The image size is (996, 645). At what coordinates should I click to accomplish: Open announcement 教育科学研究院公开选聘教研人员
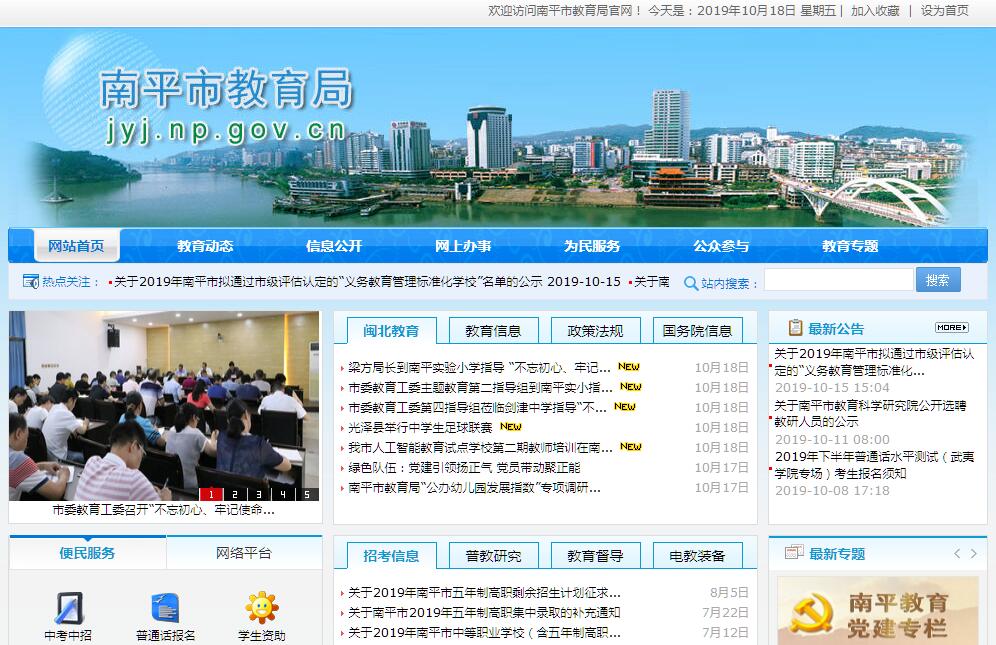point(870,413)
